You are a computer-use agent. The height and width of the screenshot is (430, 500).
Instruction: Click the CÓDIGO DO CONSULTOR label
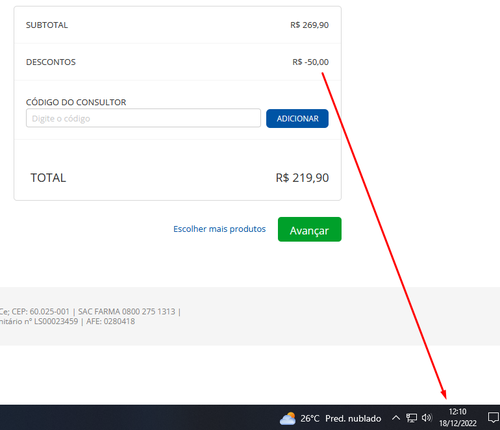click(76, 102)
